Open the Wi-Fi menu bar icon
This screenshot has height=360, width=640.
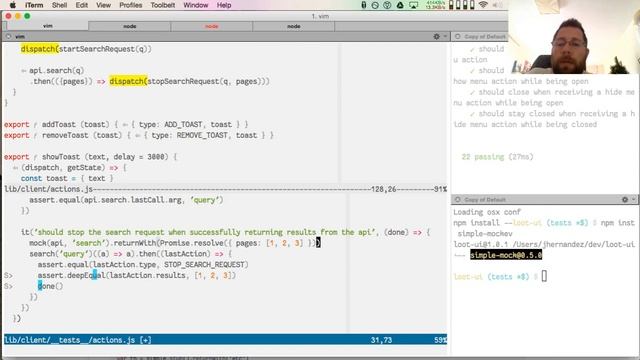tap(483, 5)
